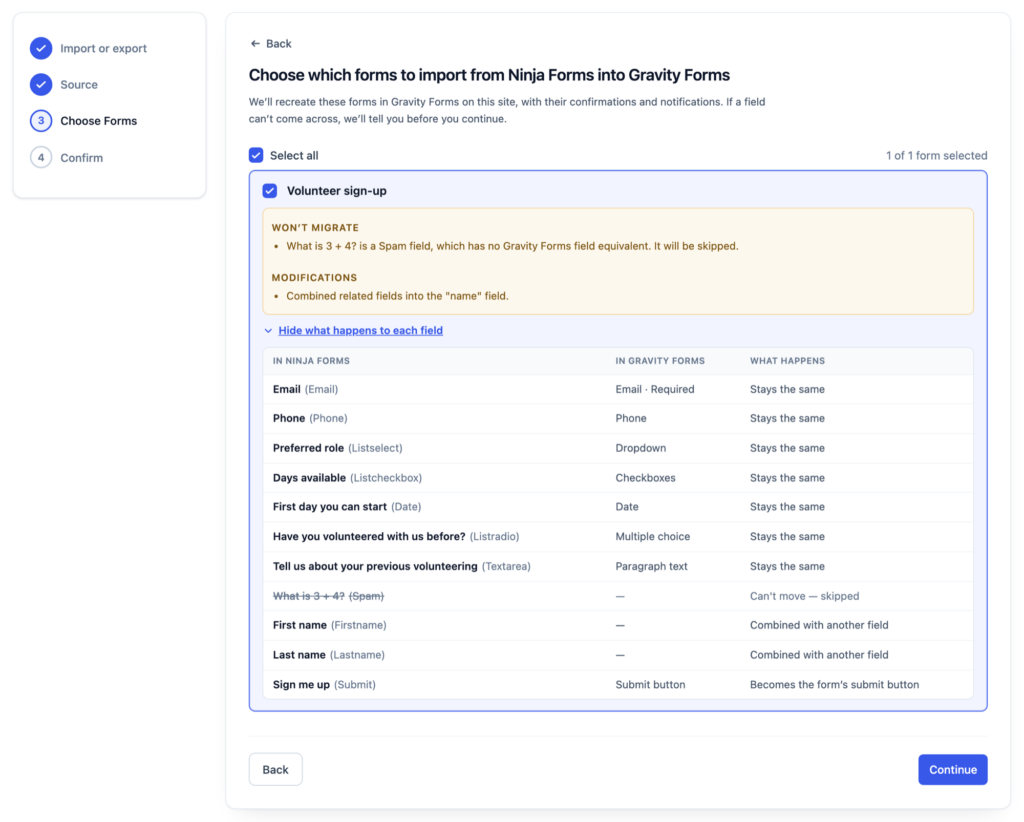Image resolution: width=1024 pixels, height=822 pixels.
Task: Click Have you volunteered with us before? label
Action: (396, 537)
